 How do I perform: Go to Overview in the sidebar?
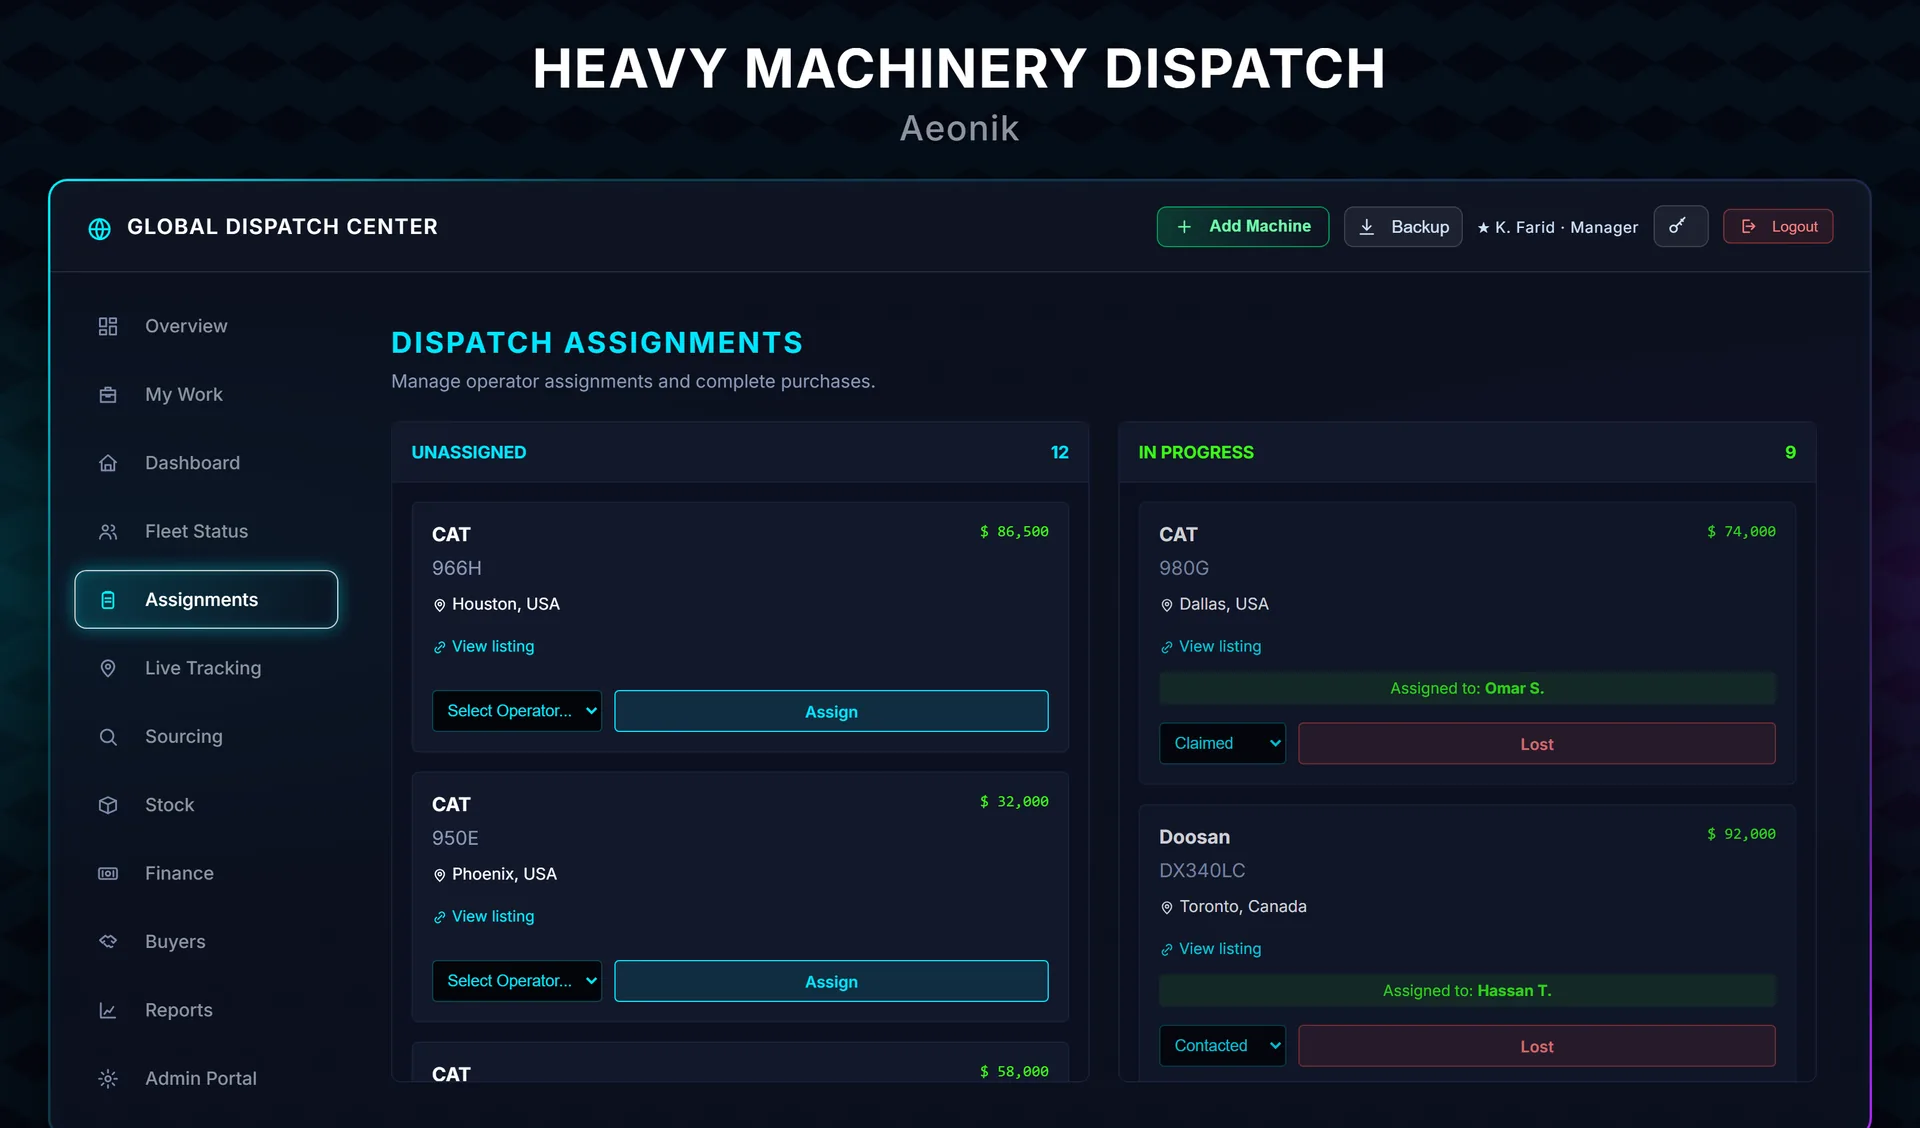point(206,326)
